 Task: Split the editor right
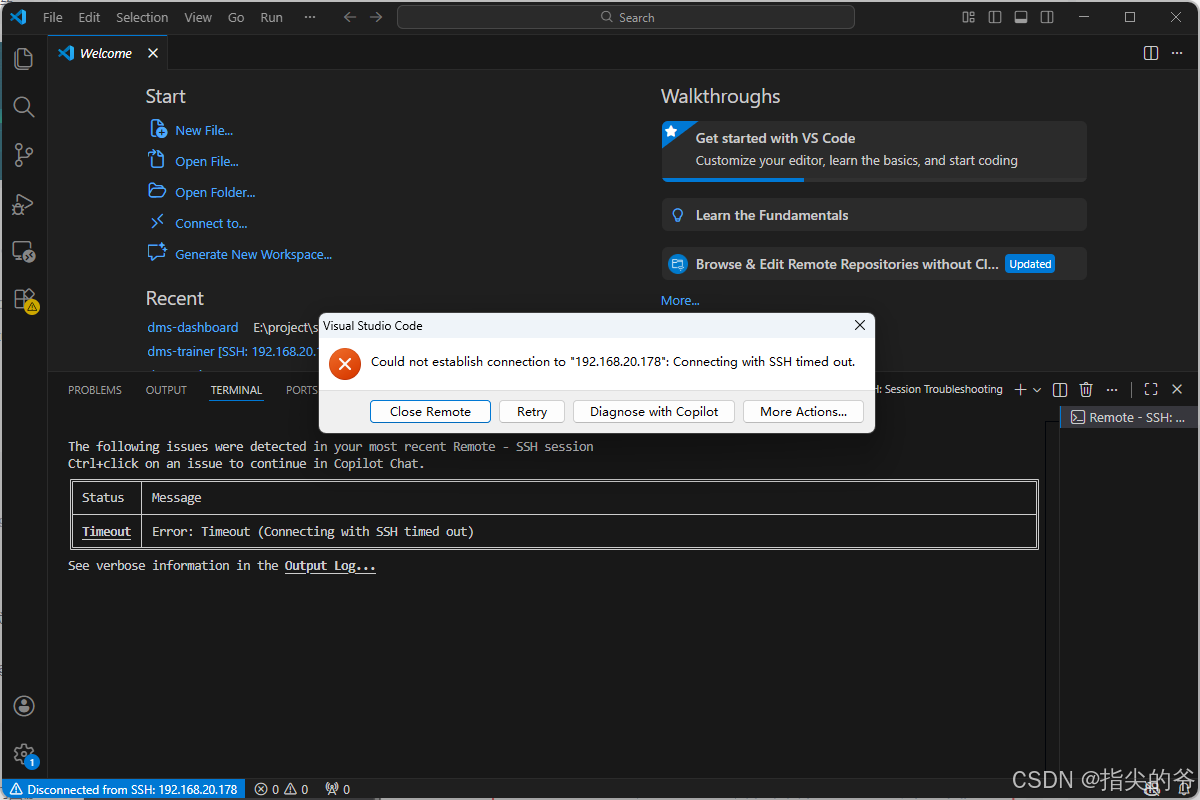1151,53
